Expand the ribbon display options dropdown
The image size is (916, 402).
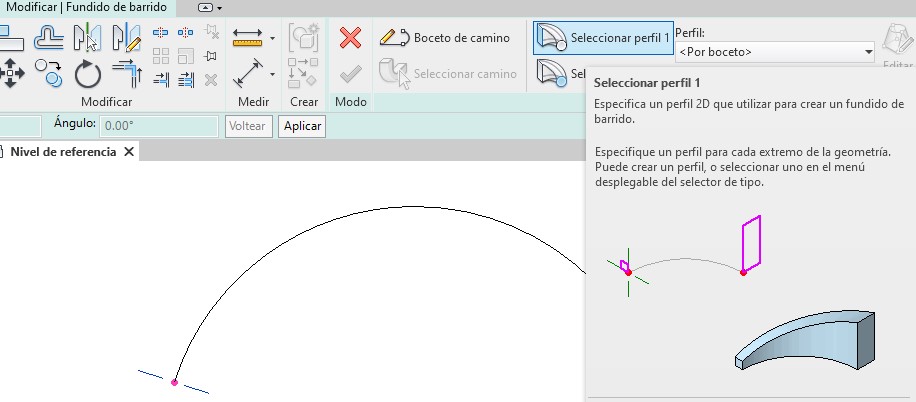[210, 7]
